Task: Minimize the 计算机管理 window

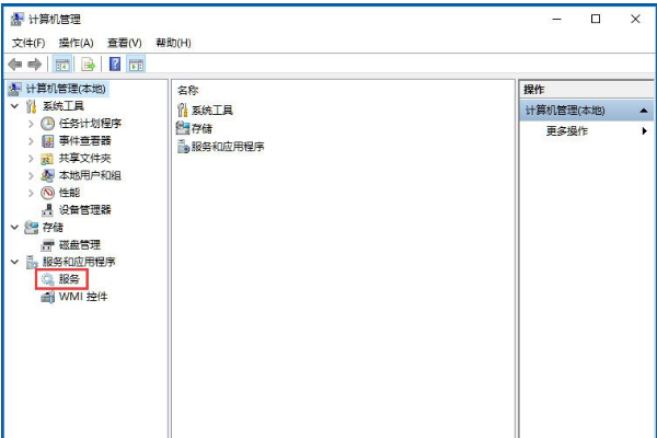Action: tap(556, 19)
